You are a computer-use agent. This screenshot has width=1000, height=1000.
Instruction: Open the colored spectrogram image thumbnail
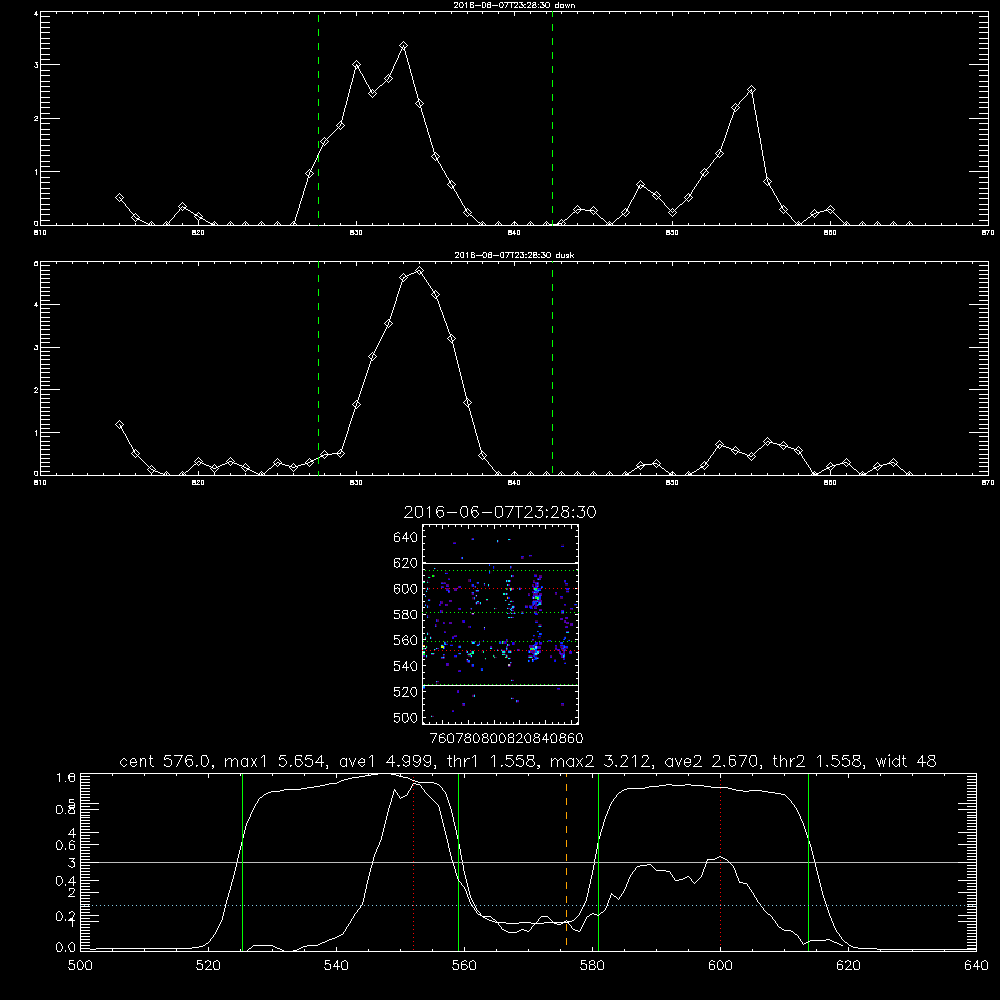pyautogui.click(x=500, y=624)
